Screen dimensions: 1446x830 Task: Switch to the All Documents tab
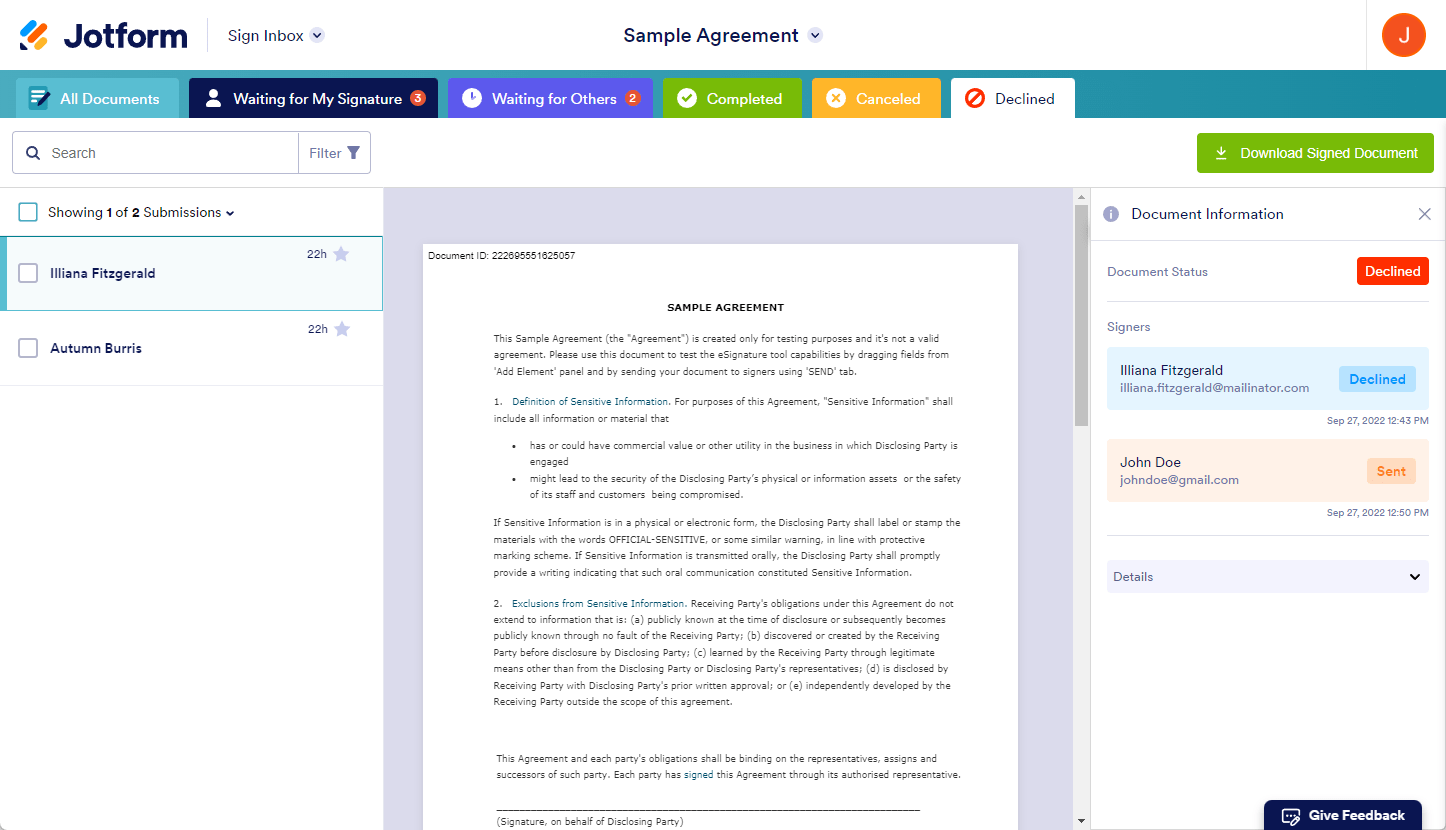97,98
